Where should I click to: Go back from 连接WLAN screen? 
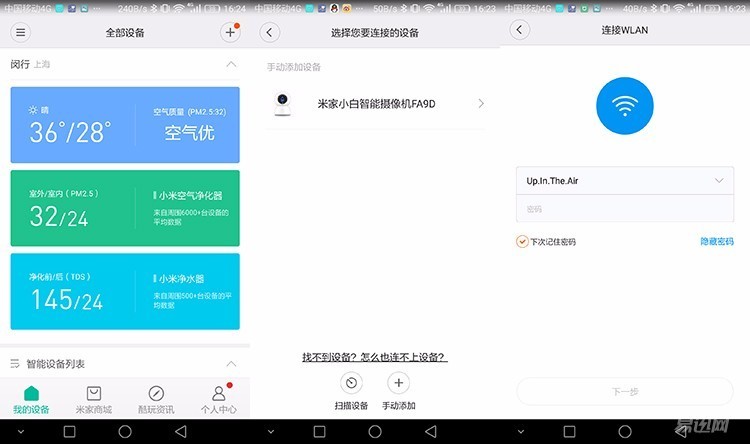[519, 30]
